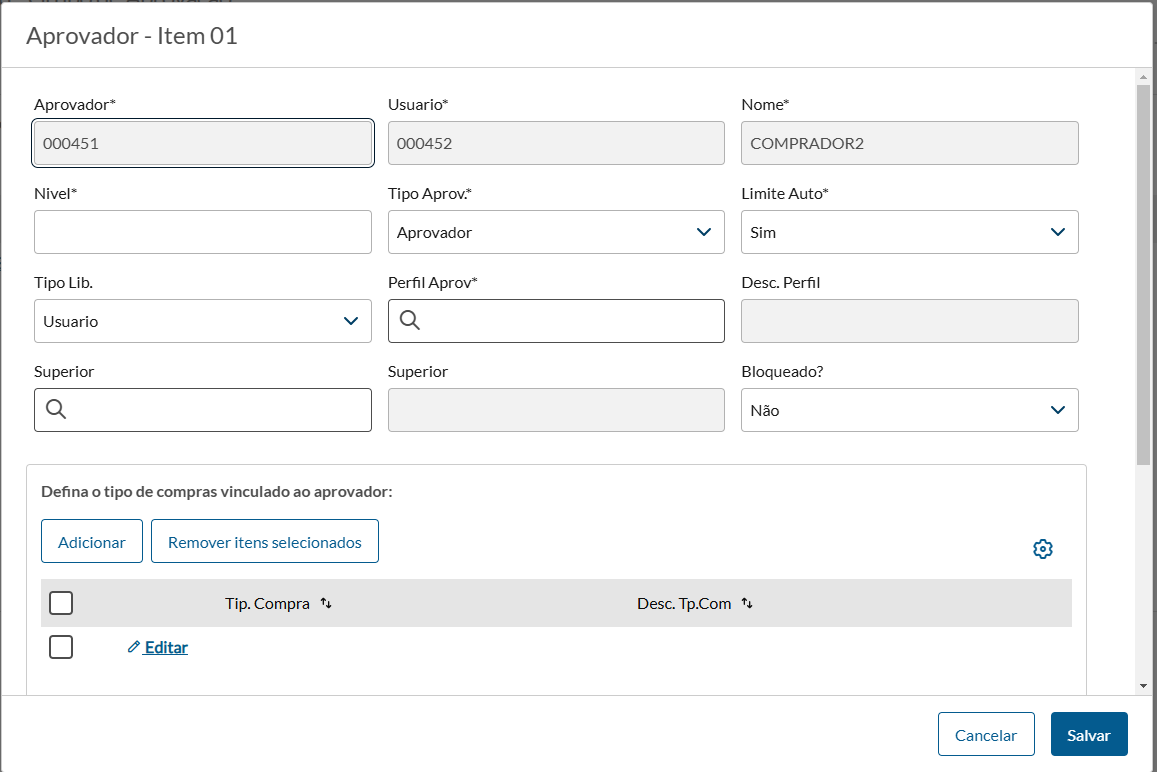Click the scrollbar down arrow
1157x772 pixels.
click(x=1143, y=685)
